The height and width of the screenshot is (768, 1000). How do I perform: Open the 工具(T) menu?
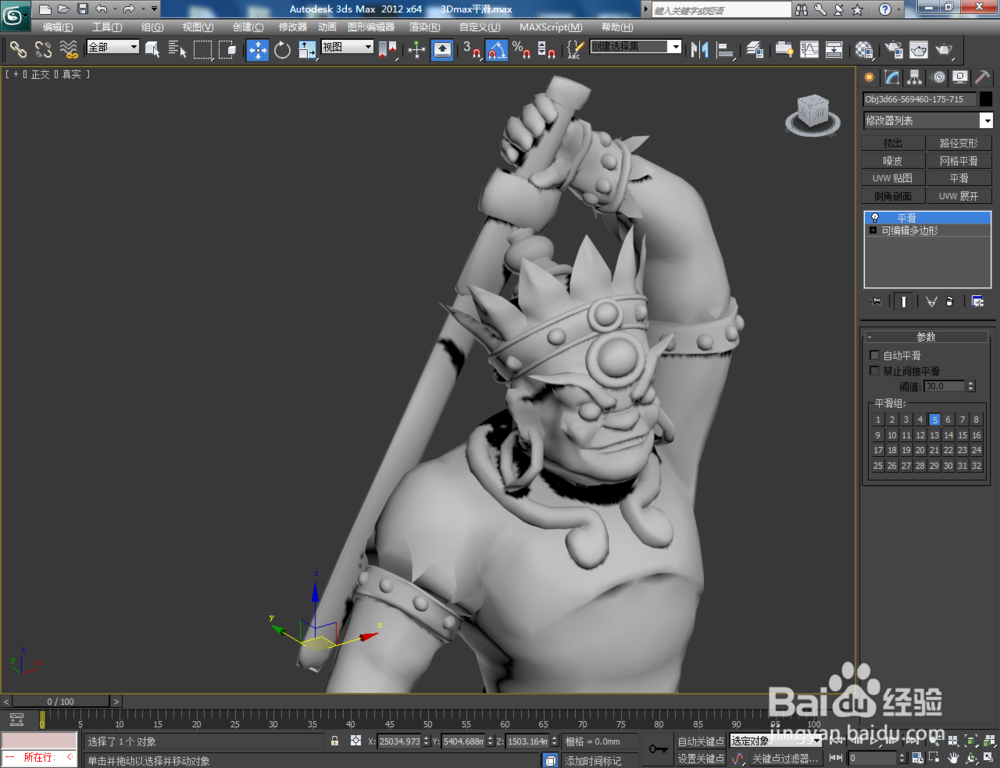pyautogui.click(x=107, y=27)
